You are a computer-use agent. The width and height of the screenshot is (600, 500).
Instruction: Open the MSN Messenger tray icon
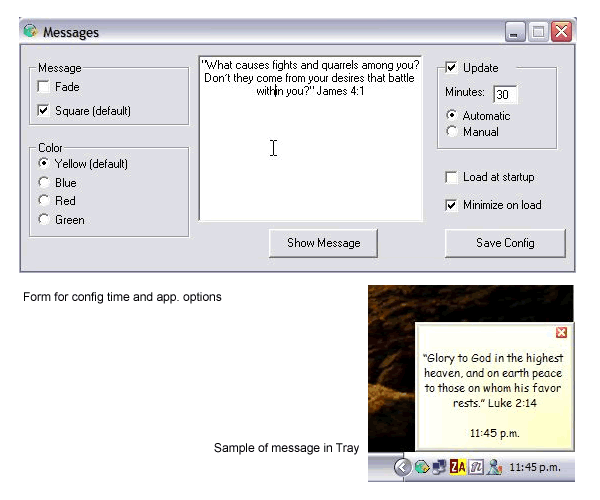tap(494, 467)
